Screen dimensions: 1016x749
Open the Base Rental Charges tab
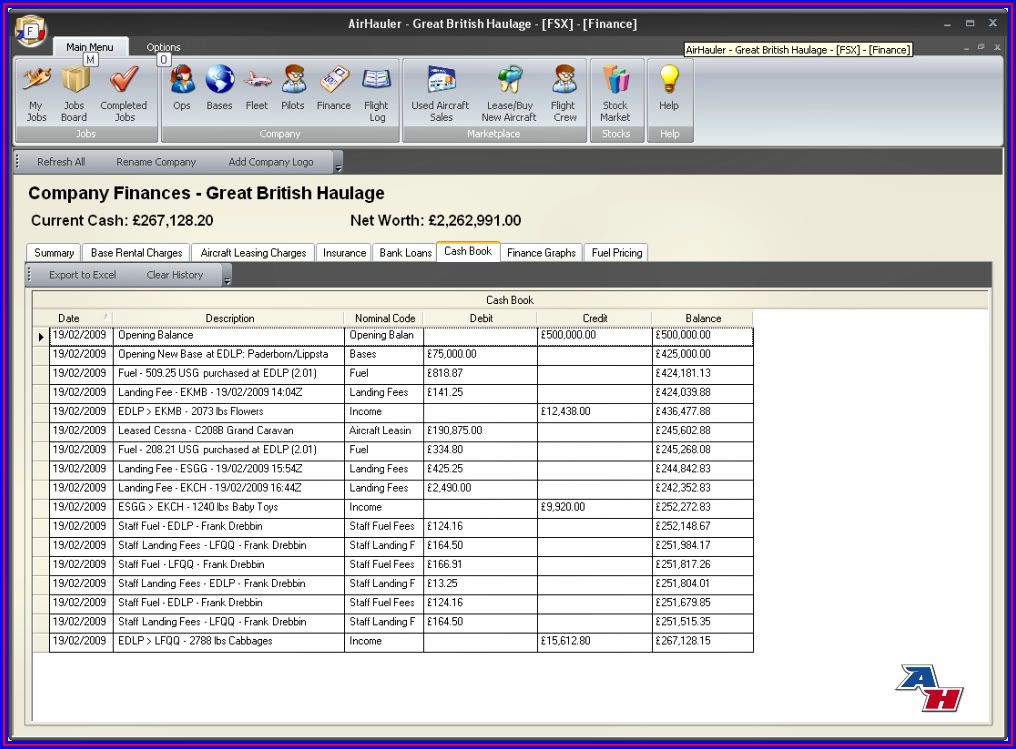137,253
